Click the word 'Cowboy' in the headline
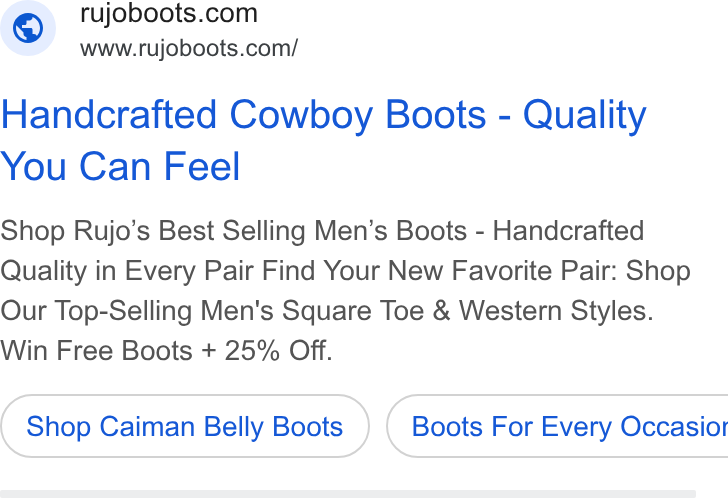 [301, 116]
